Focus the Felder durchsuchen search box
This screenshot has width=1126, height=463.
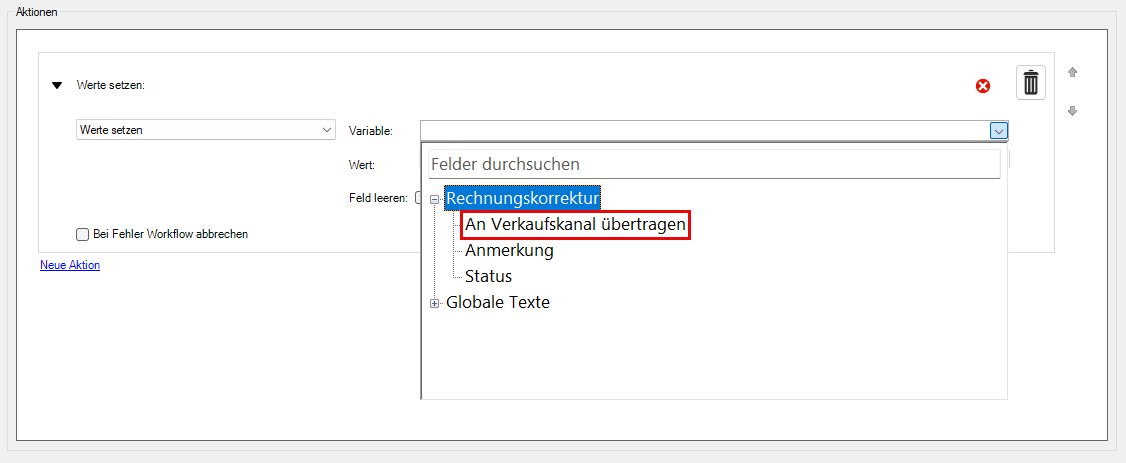[713, 164]
